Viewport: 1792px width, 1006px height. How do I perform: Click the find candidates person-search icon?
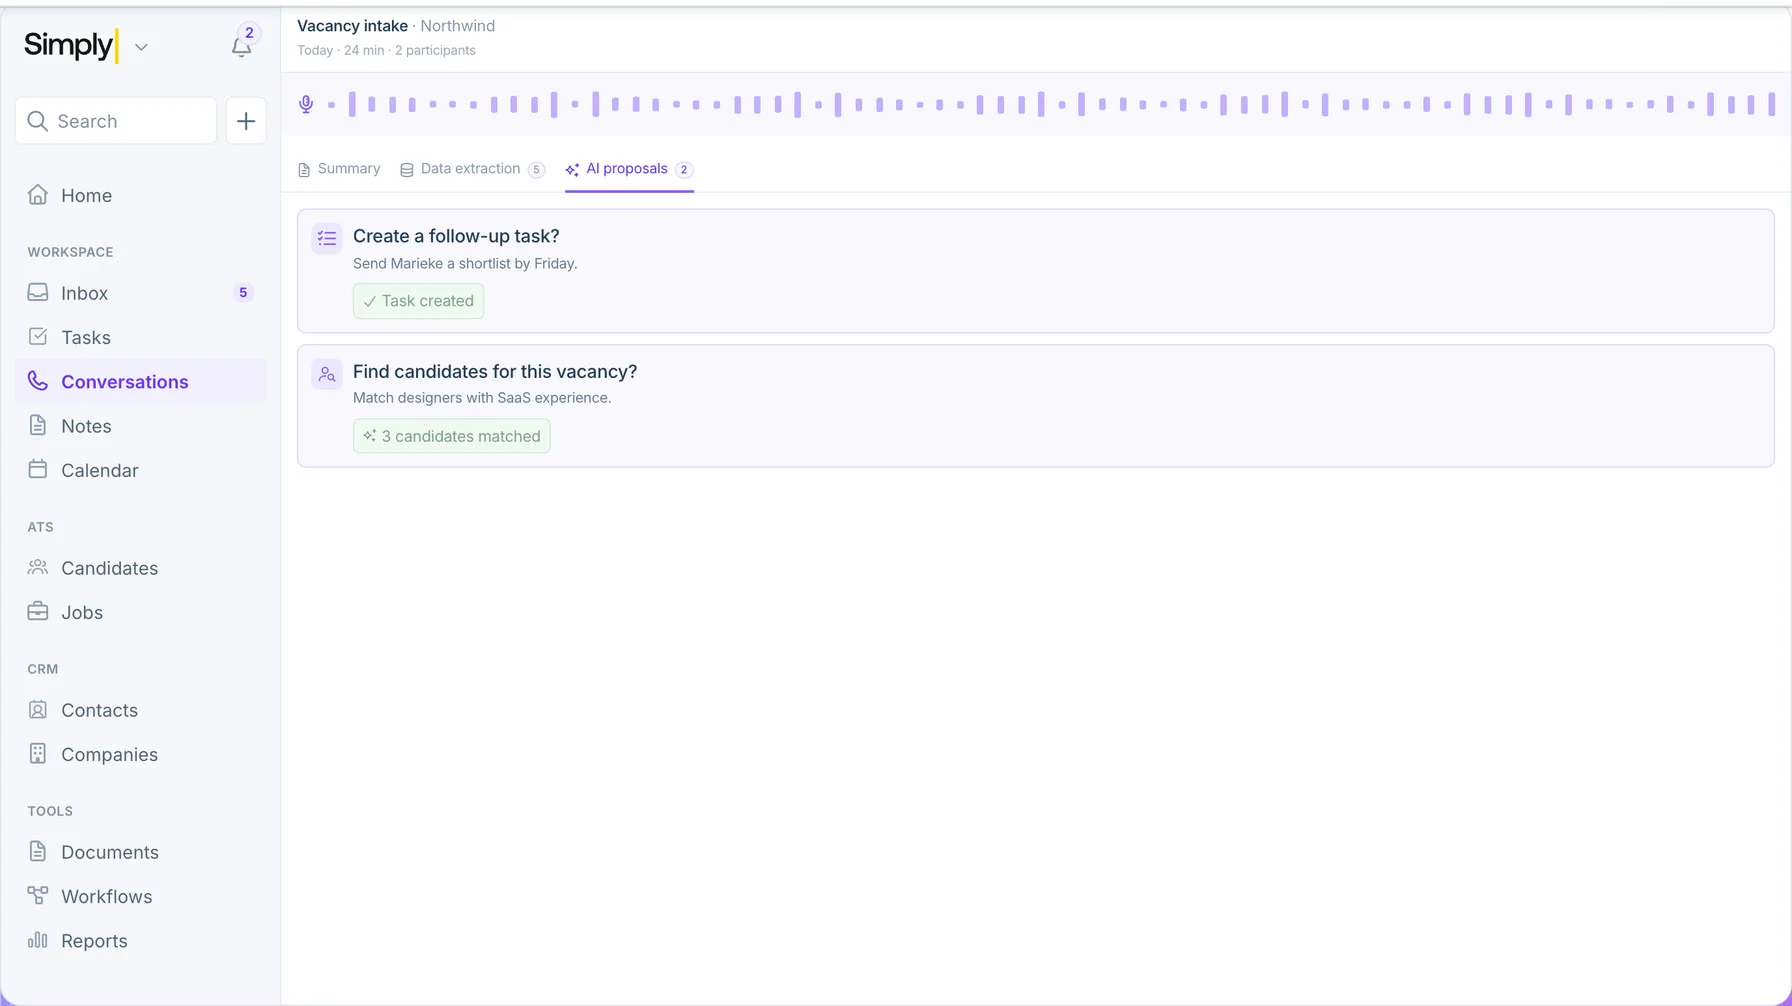(x=327, y=375)
